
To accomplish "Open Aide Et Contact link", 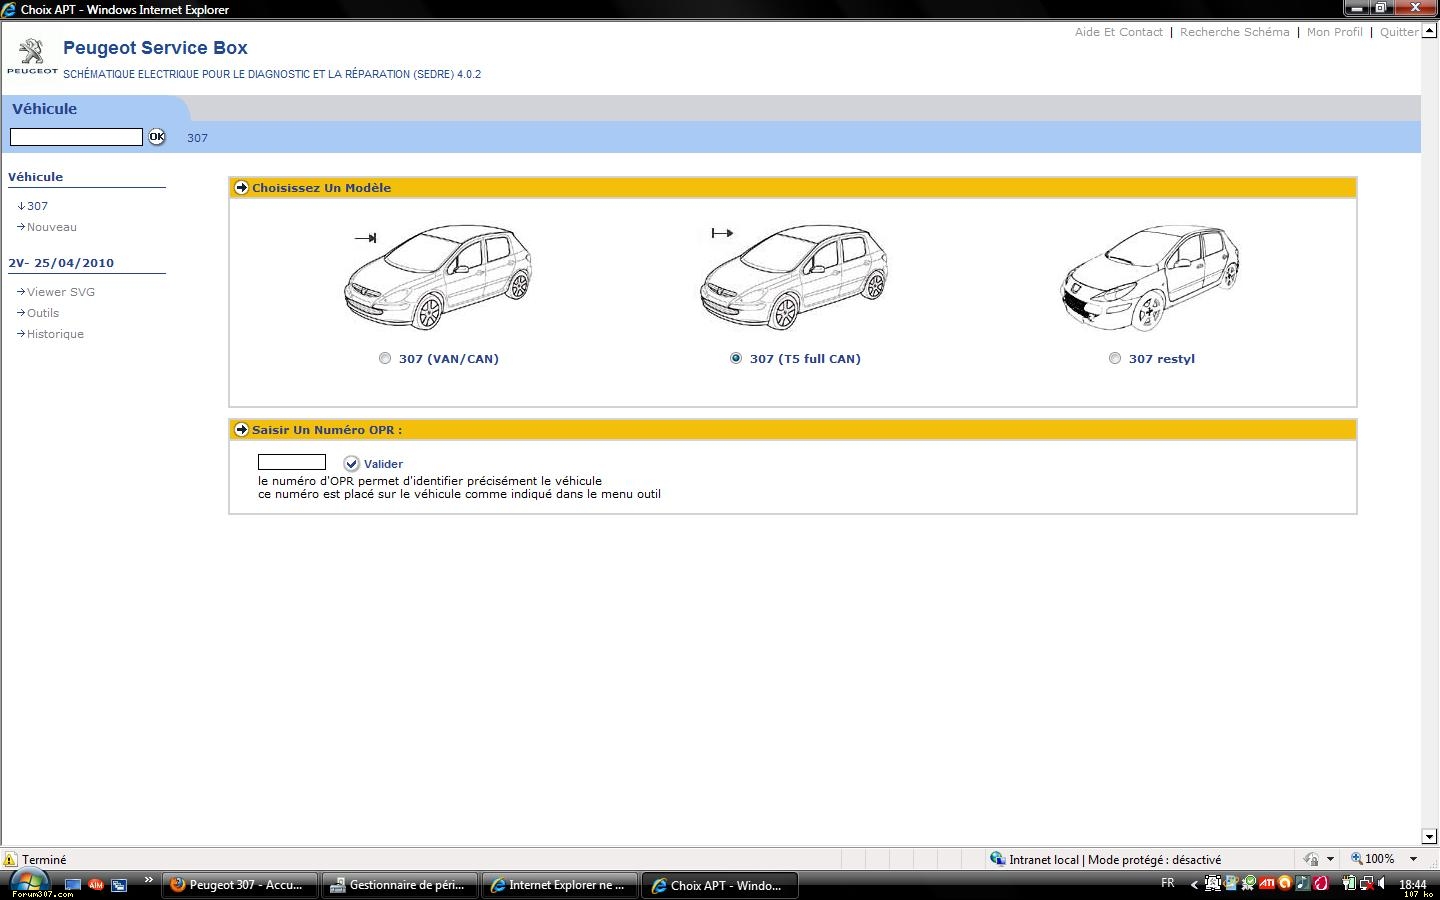I will tap(1119, 32).
